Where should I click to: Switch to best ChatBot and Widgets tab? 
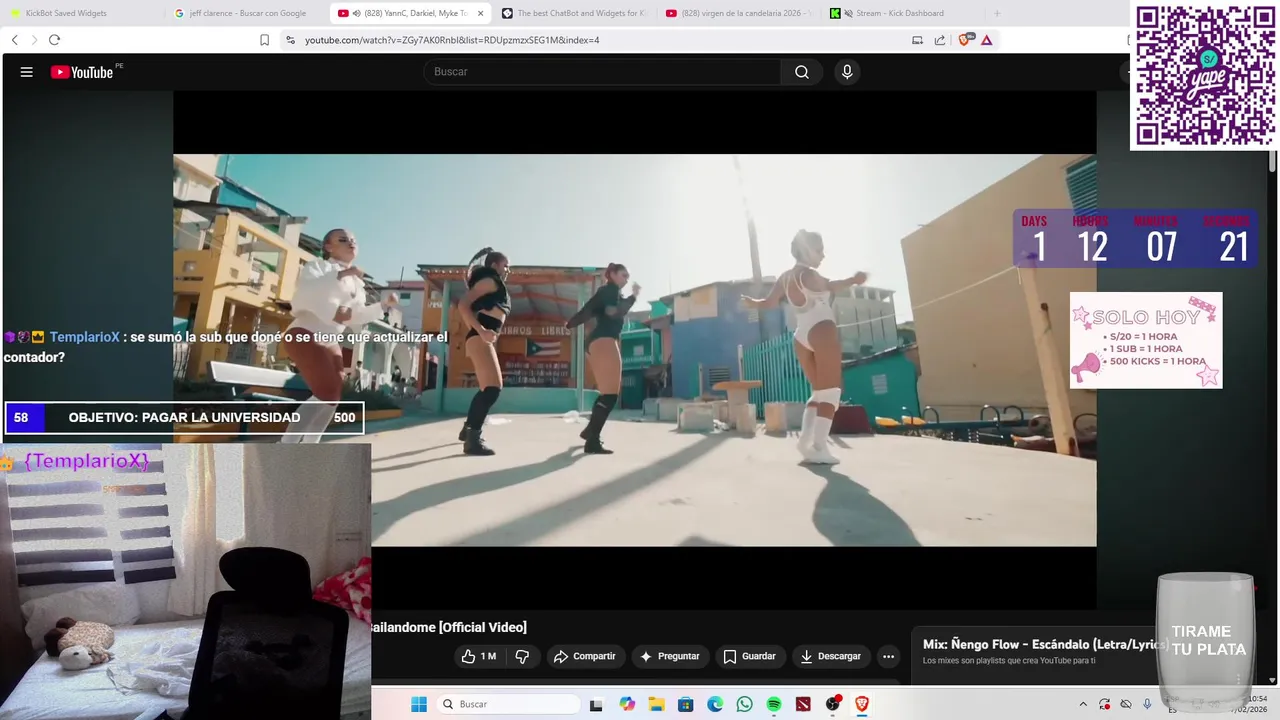click(x=575, y=13)
